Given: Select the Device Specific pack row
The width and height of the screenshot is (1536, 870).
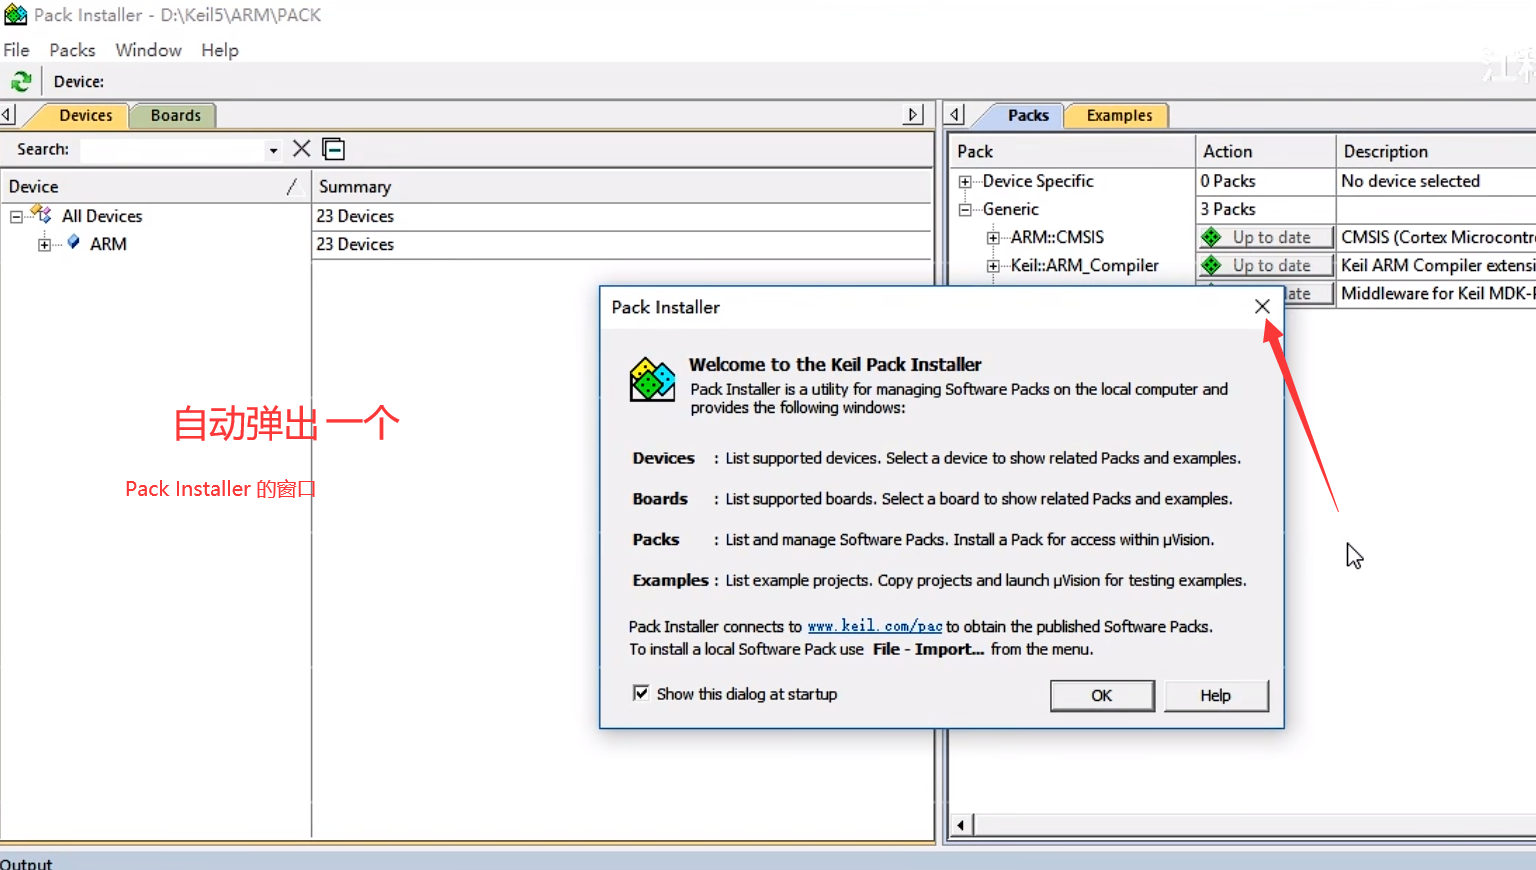Looking at the screenshot, I should 1038,181.
